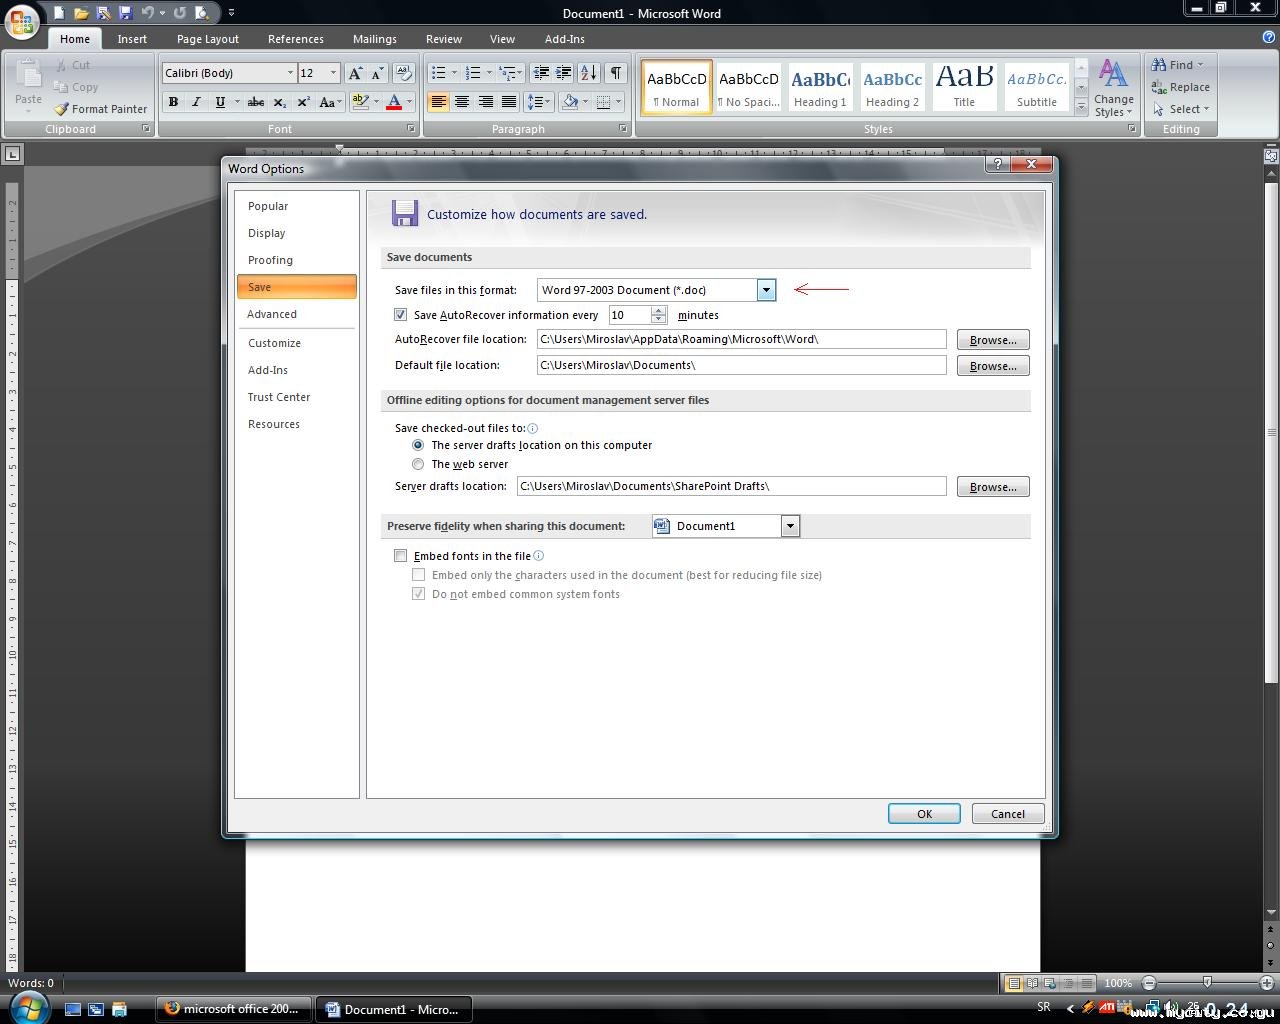Click the Save floppy icon in Quick Access
The height and width of the screenshot is (1024, 1280).
[x=125, y=13]
